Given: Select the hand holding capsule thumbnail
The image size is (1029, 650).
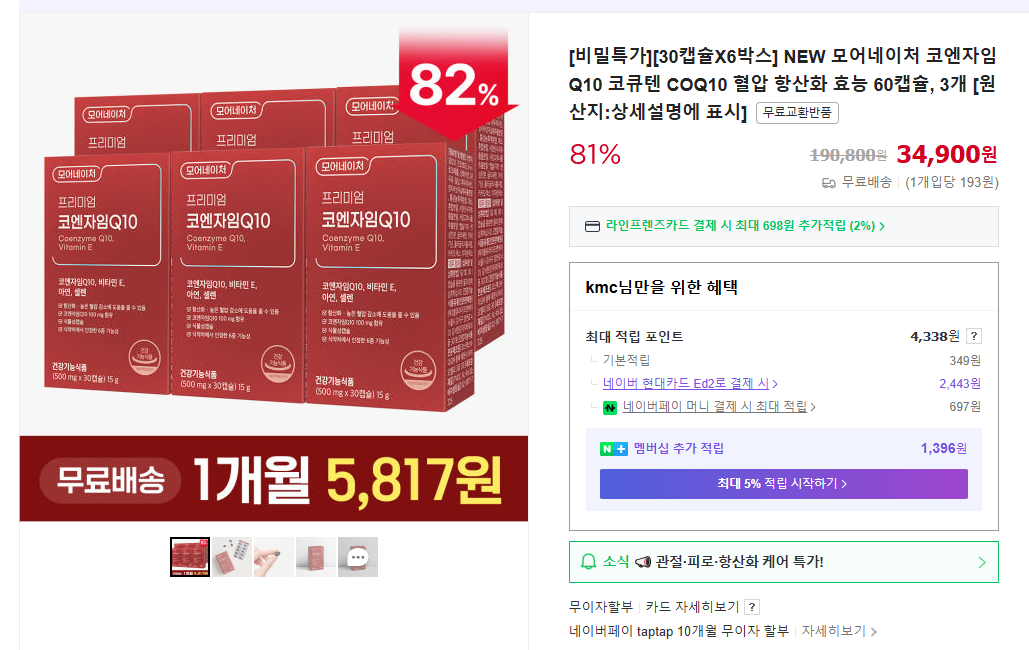Looking at the screenshot, I should point(274,557).
